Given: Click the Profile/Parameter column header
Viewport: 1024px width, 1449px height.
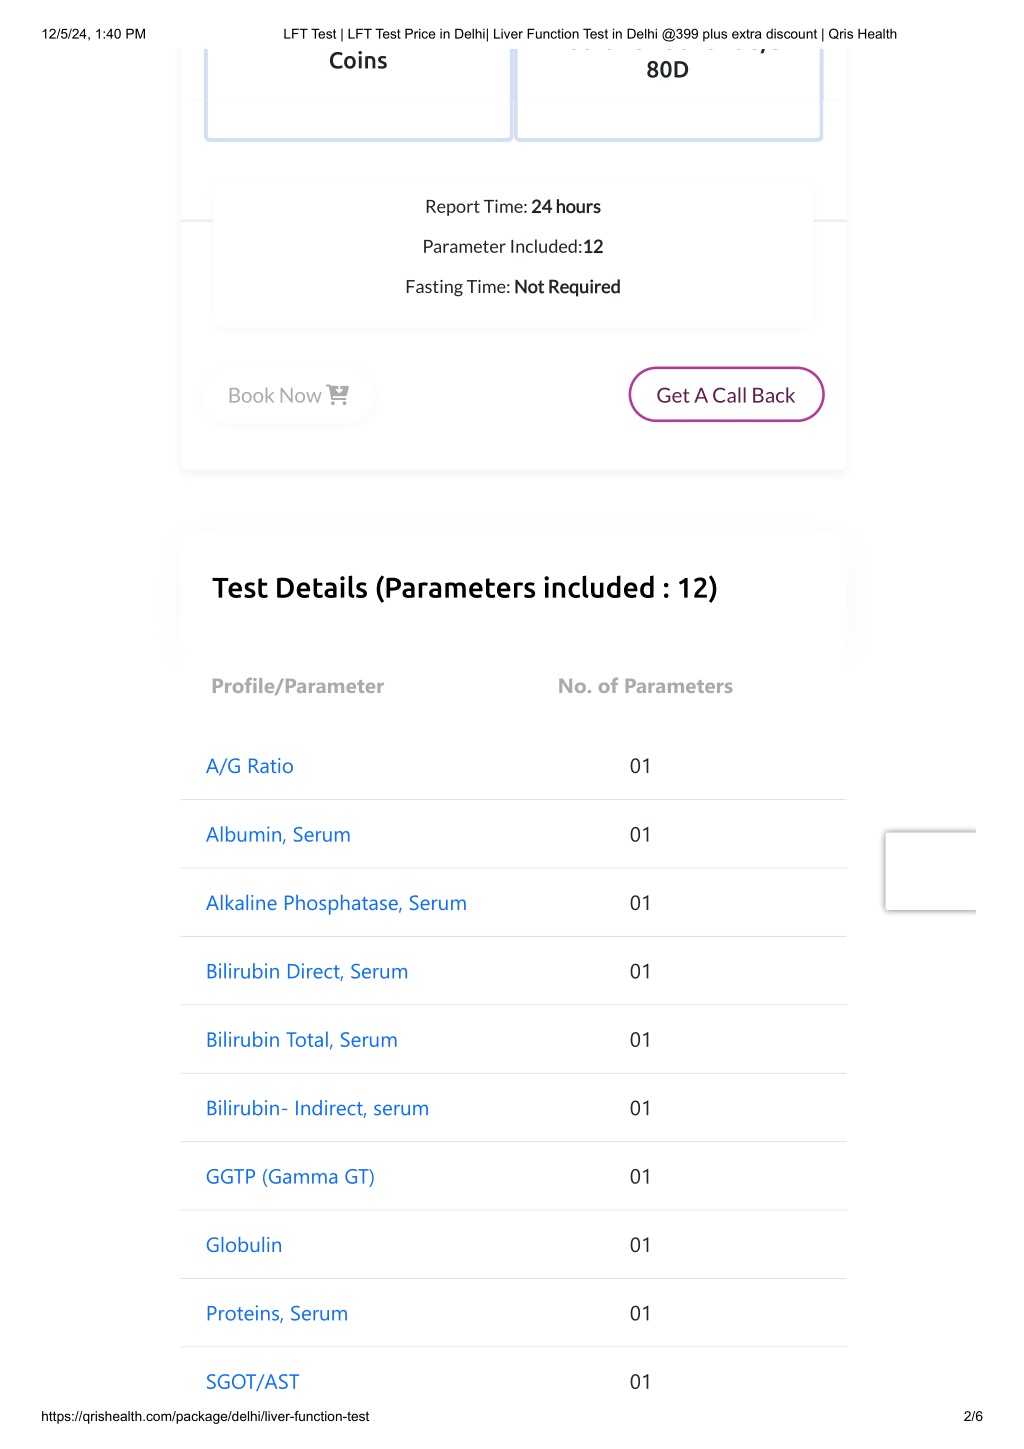Looking at the screenshot, I should tap(298, 686).
